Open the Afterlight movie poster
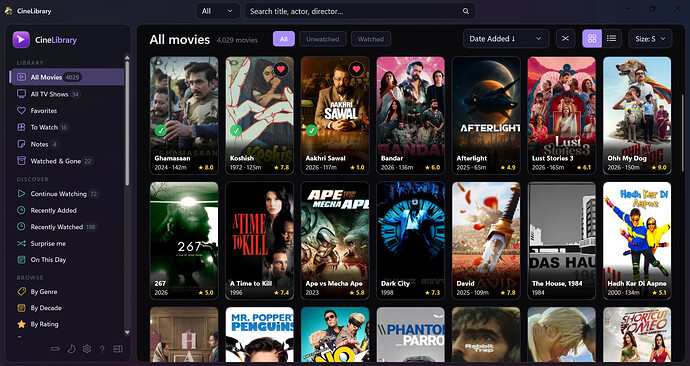 pyautogui.click(x=486, y=115)
